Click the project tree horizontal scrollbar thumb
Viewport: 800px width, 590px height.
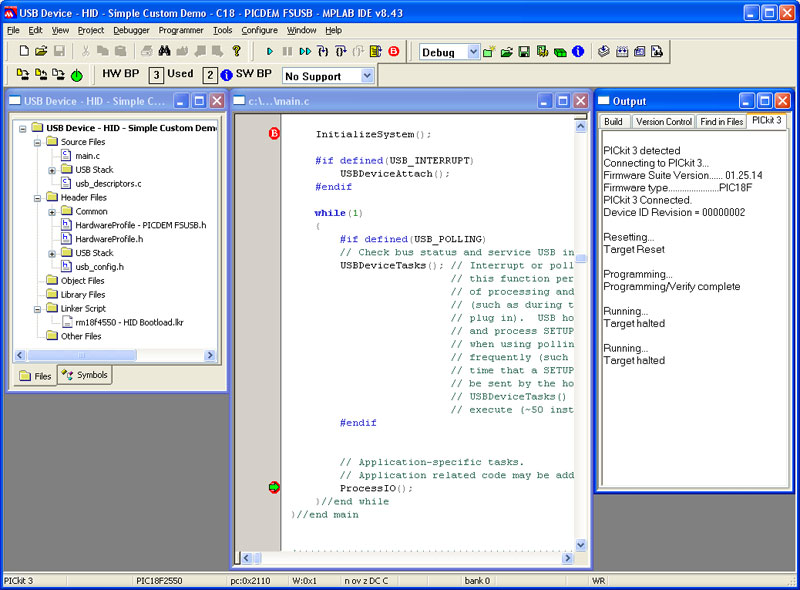point(82,355)
